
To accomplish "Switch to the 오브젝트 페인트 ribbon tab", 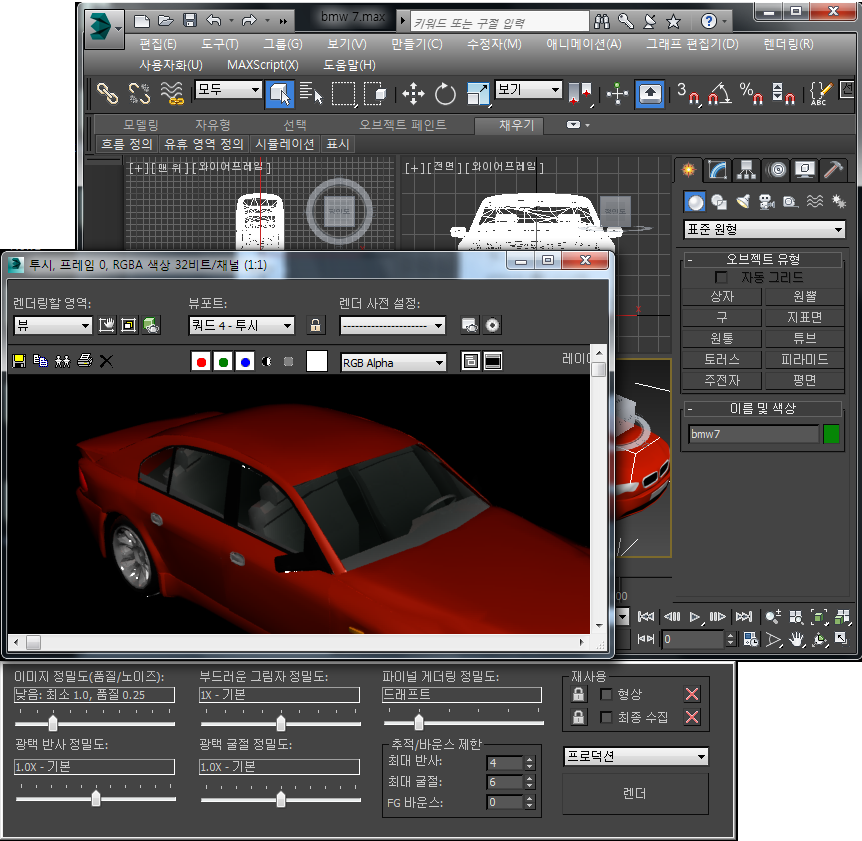I will pyautogui.click(x=403, y=125).
